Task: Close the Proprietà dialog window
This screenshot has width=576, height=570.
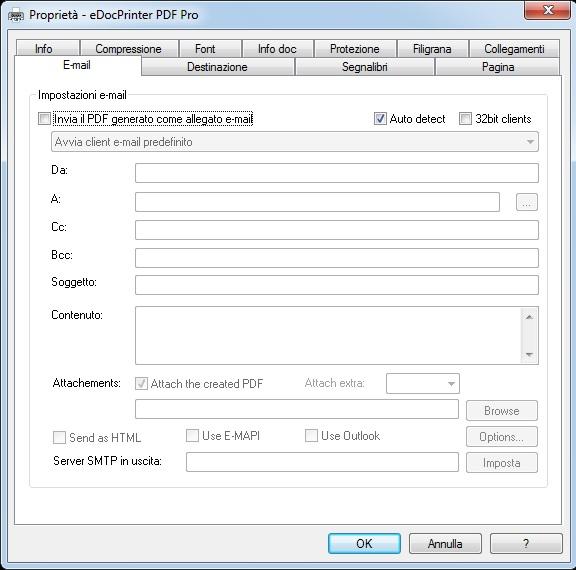Action: point(547,10)
